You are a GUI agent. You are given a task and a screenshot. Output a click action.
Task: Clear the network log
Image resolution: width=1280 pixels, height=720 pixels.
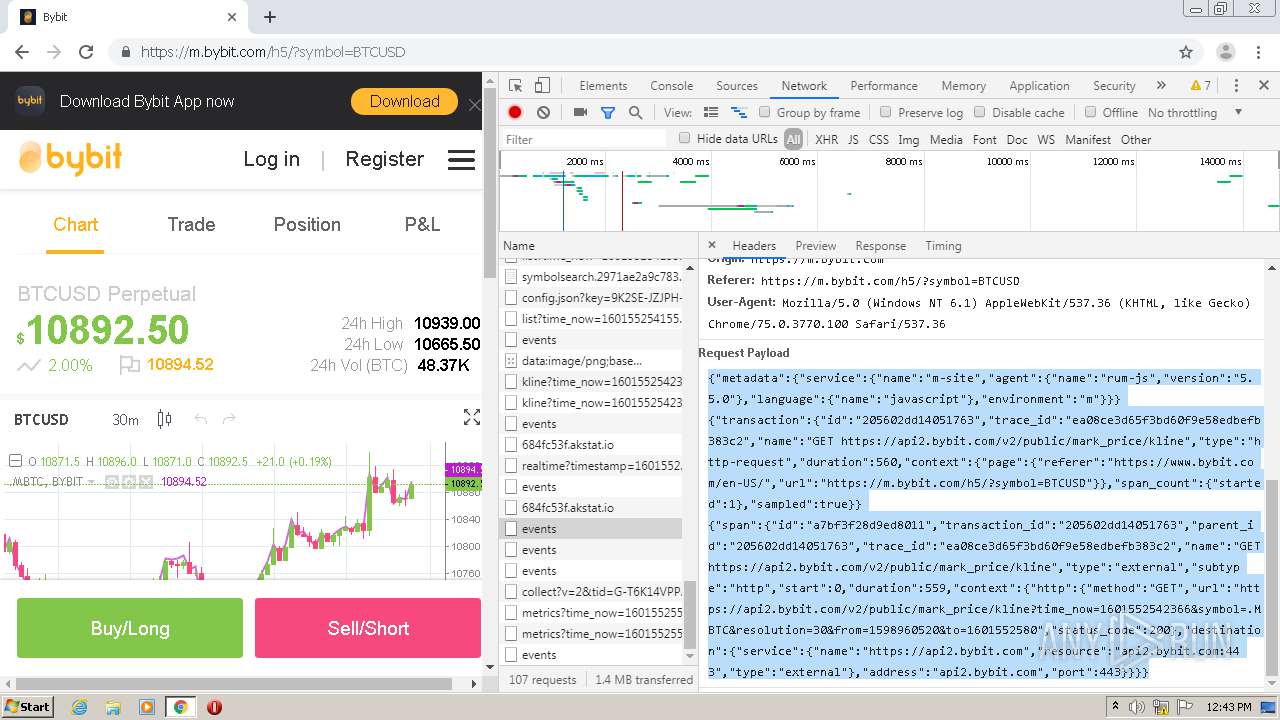click(x=543, y=113)
